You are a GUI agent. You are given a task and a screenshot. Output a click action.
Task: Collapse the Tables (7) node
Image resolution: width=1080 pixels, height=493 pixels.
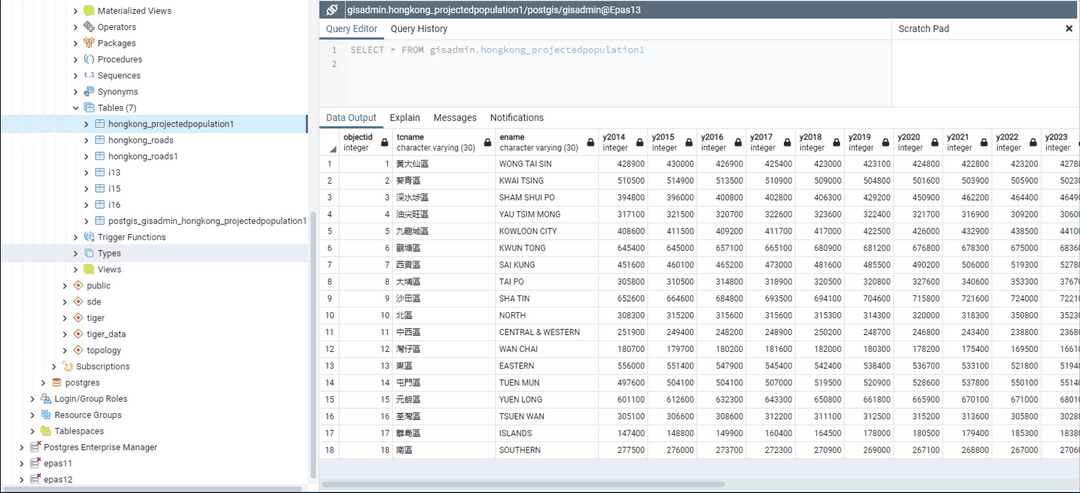[75, 108]
